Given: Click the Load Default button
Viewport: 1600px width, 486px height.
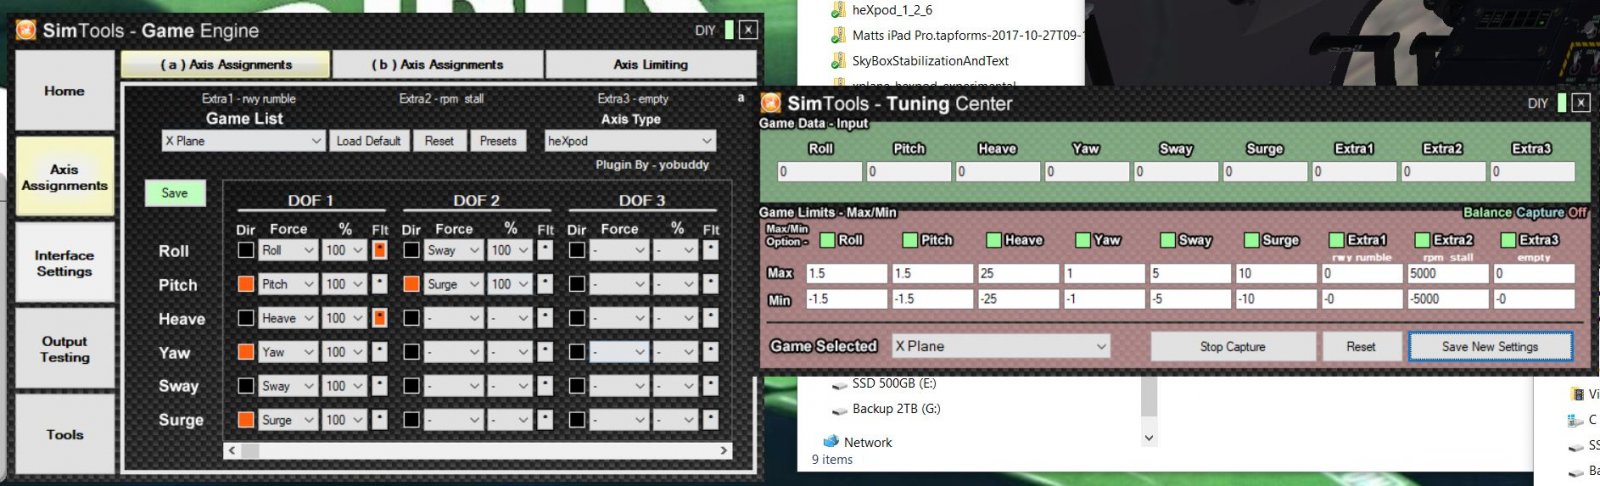Looking at the screenshot, I should 368,141.
